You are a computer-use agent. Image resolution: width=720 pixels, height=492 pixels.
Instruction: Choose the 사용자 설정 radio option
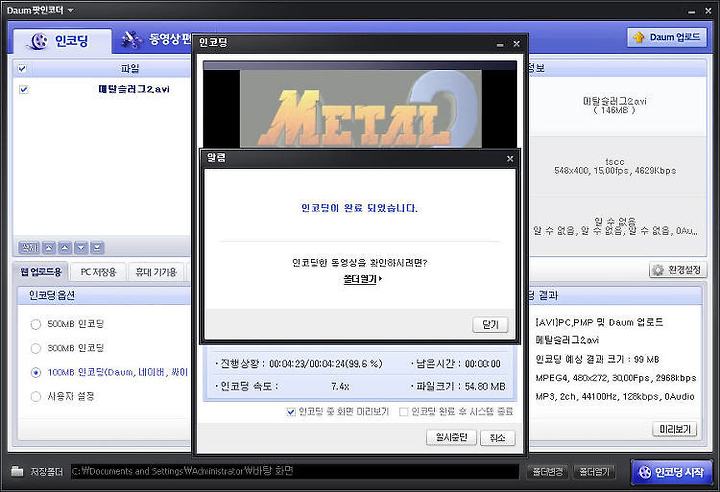[x=36, y=396]
